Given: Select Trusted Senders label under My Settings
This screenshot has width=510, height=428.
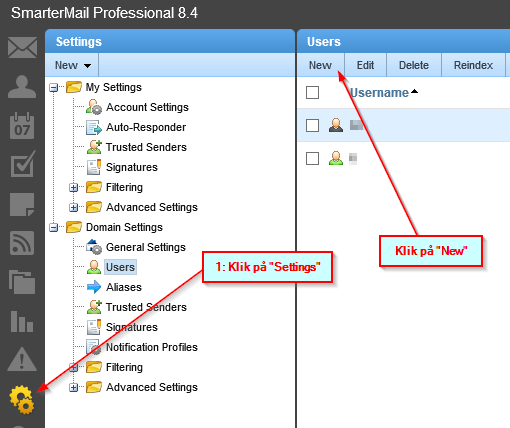Looking at the screenshot, I should point(146,147).
